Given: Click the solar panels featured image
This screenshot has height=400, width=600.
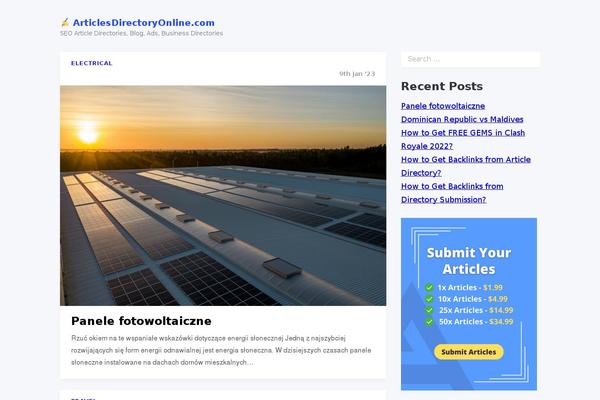Looking at the screenshot, I should tap(223, 196).
